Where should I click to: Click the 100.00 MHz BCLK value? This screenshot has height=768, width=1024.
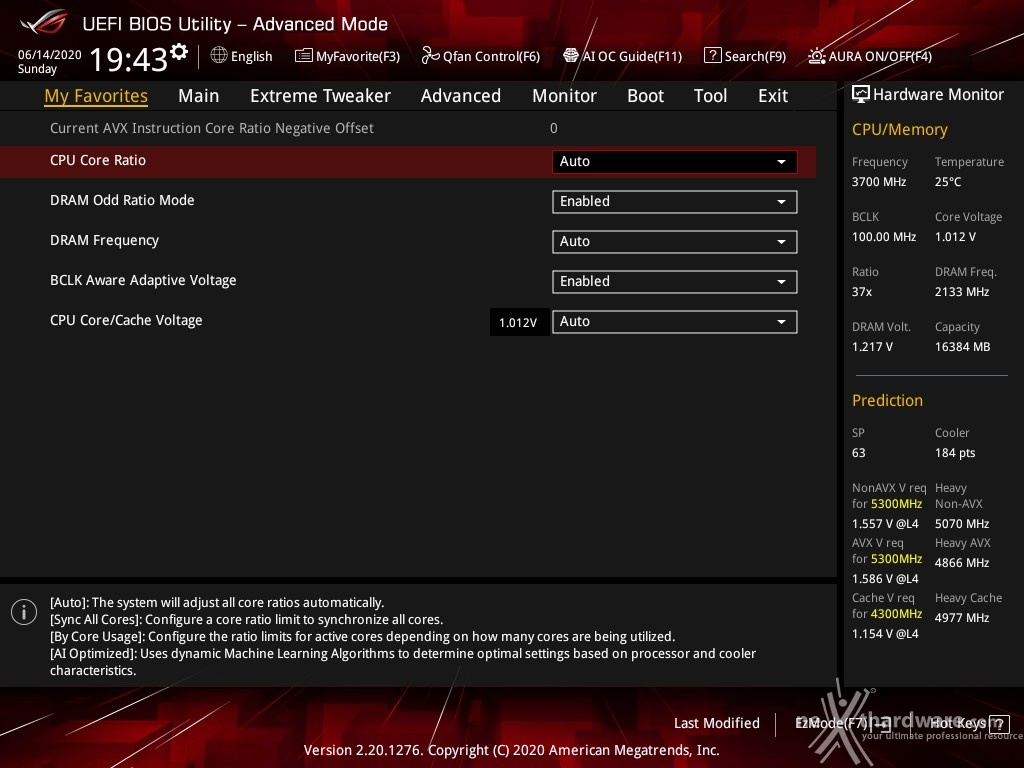tap(884, 236)
